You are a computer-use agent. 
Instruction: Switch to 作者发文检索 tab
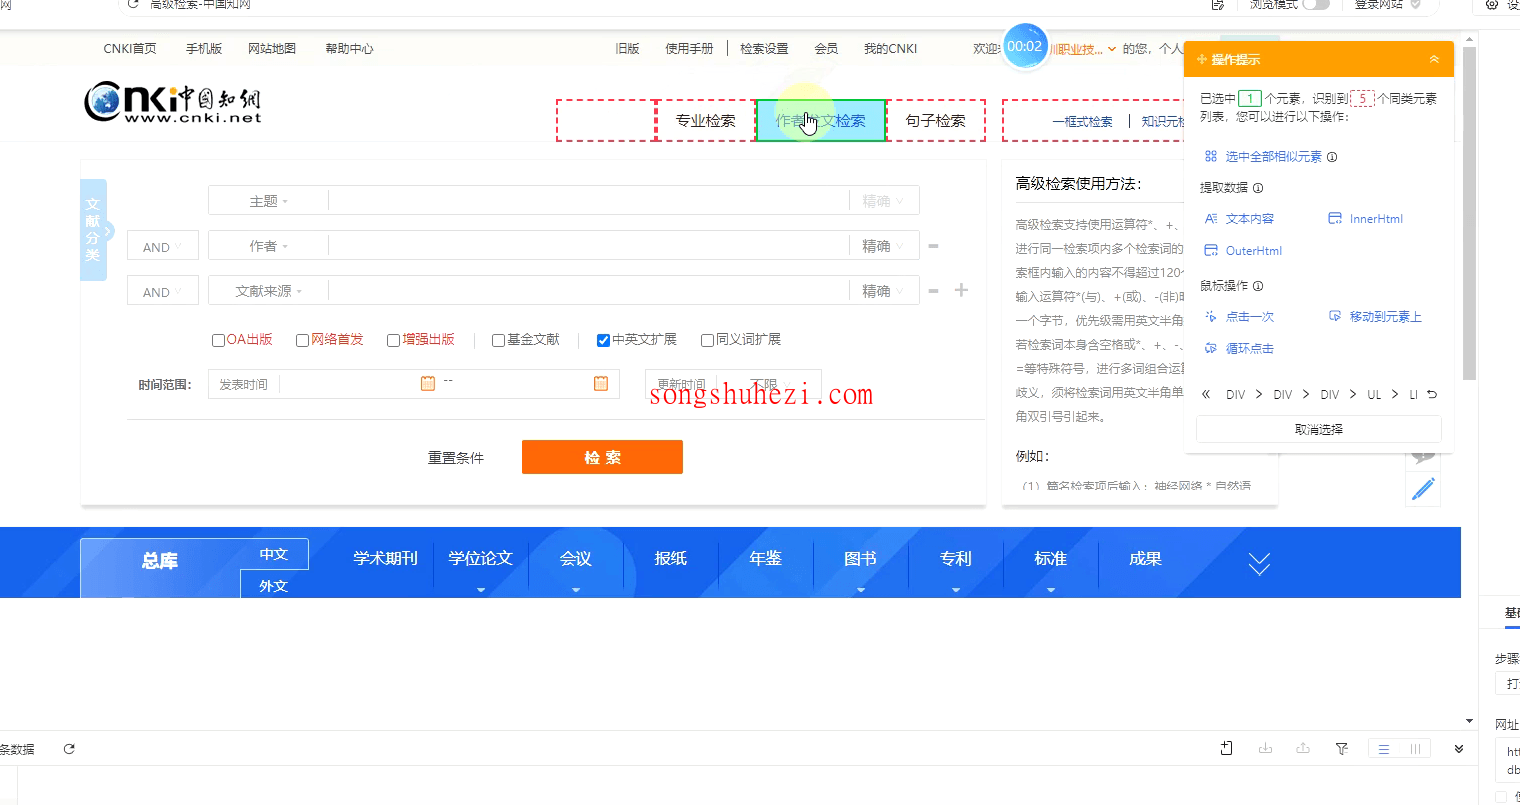pos(821,121)
